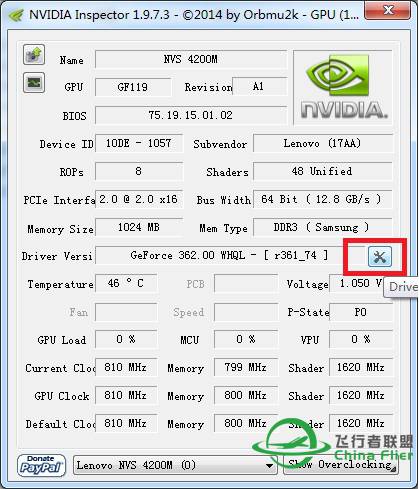Click the GPU Load value 0 %

tap(126, 339)
